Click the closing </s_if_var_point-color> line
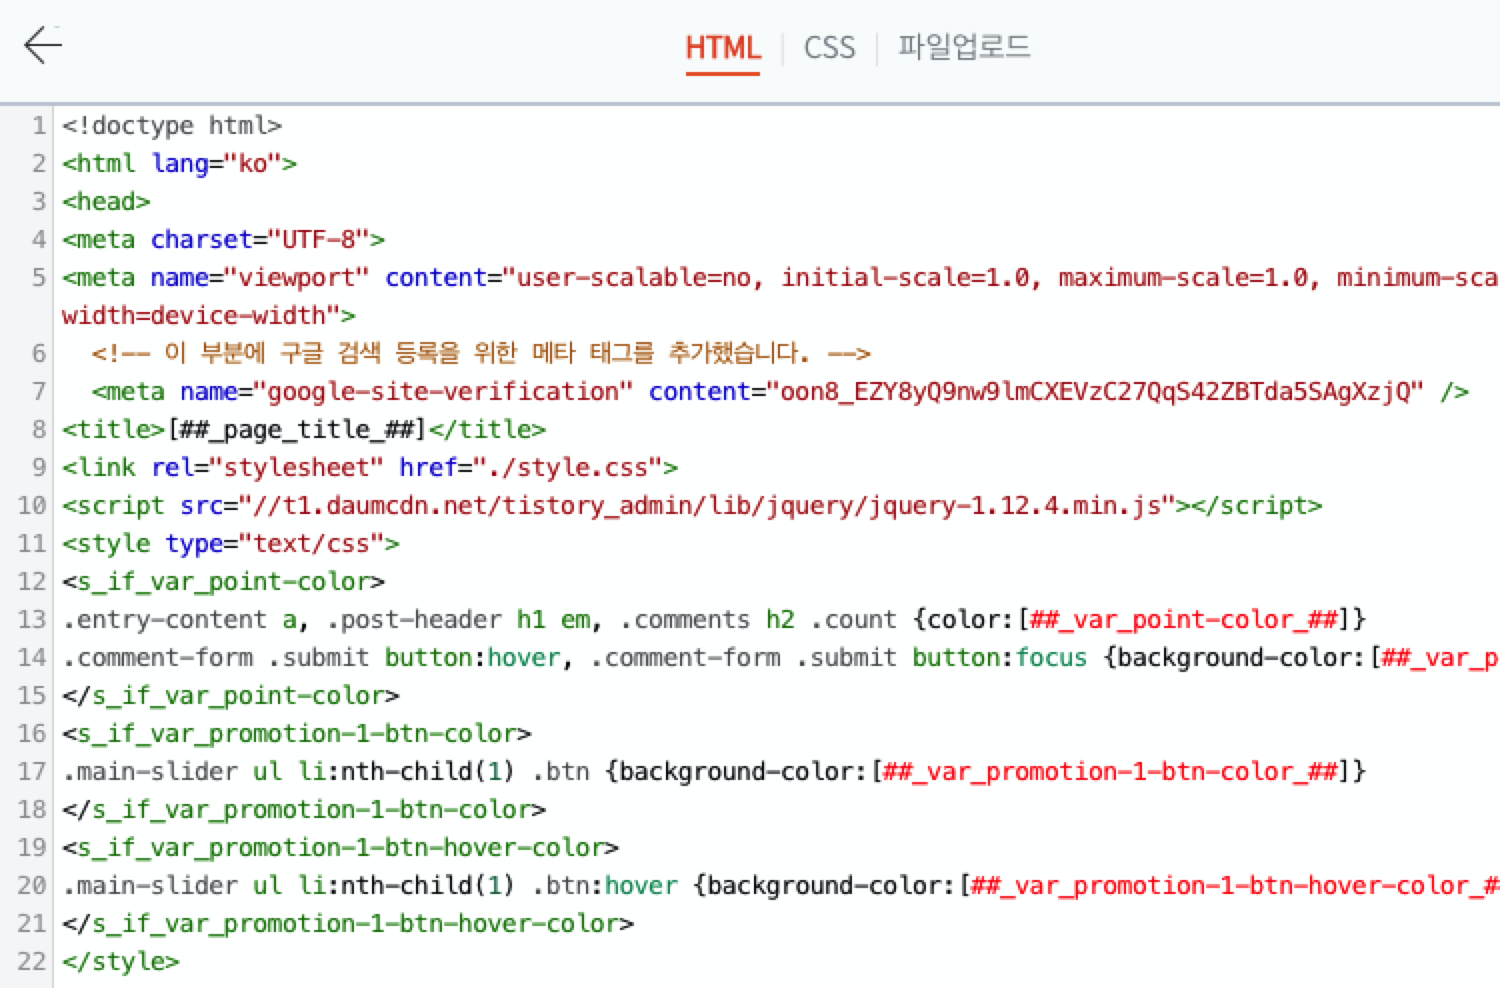Screen dimensions: 1500x988 [231, 696]
